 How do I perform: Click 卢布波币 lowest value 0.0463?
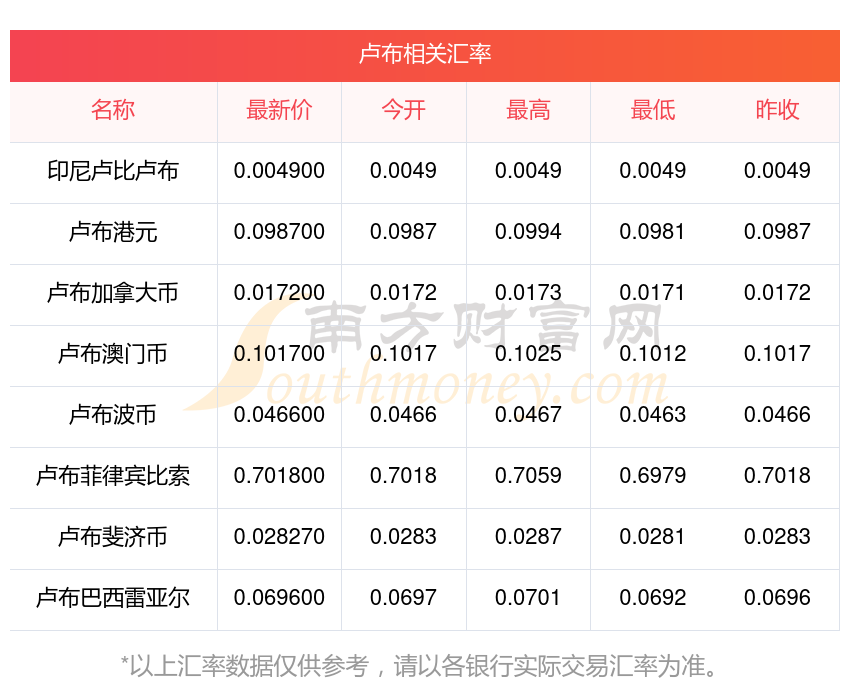(x=653, y=415)
